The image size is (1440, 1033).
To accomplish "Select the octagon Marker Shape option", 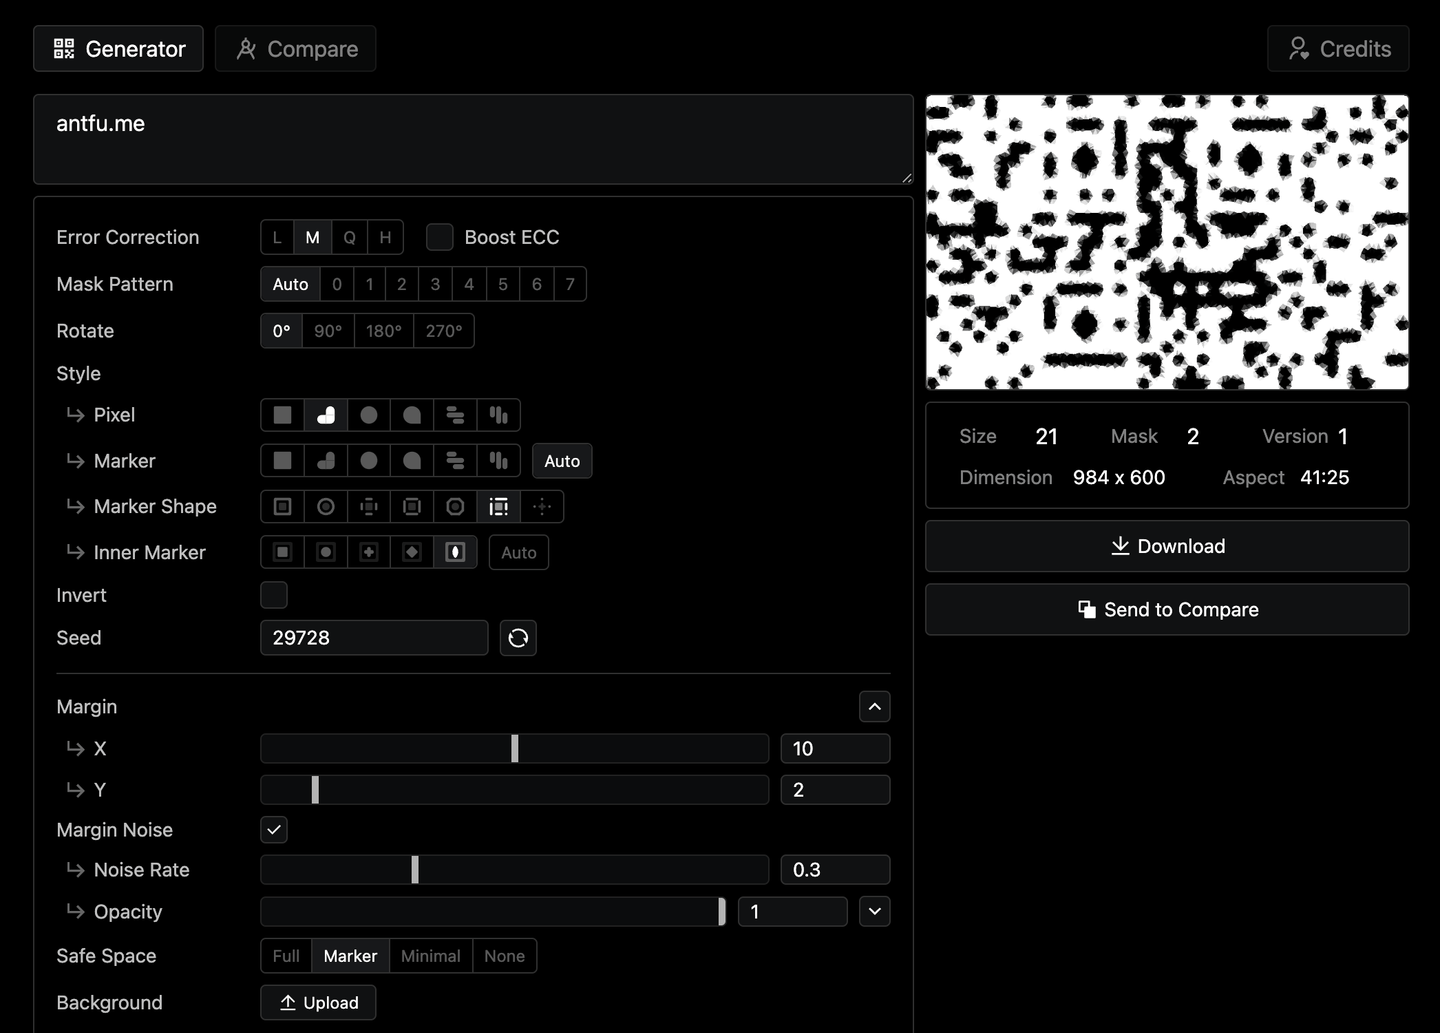I will 455,507.
